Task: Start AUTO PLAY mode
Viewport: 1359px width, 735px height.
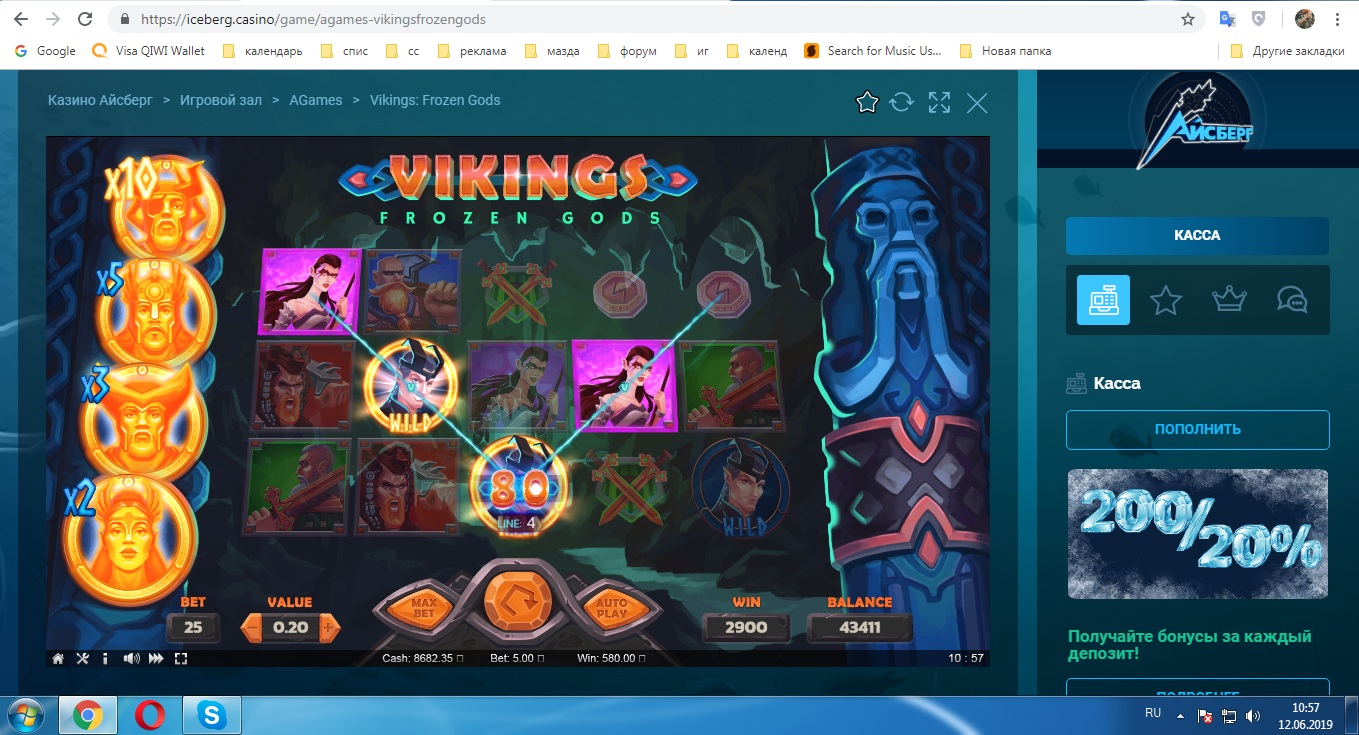Action: tap(610, 607)
